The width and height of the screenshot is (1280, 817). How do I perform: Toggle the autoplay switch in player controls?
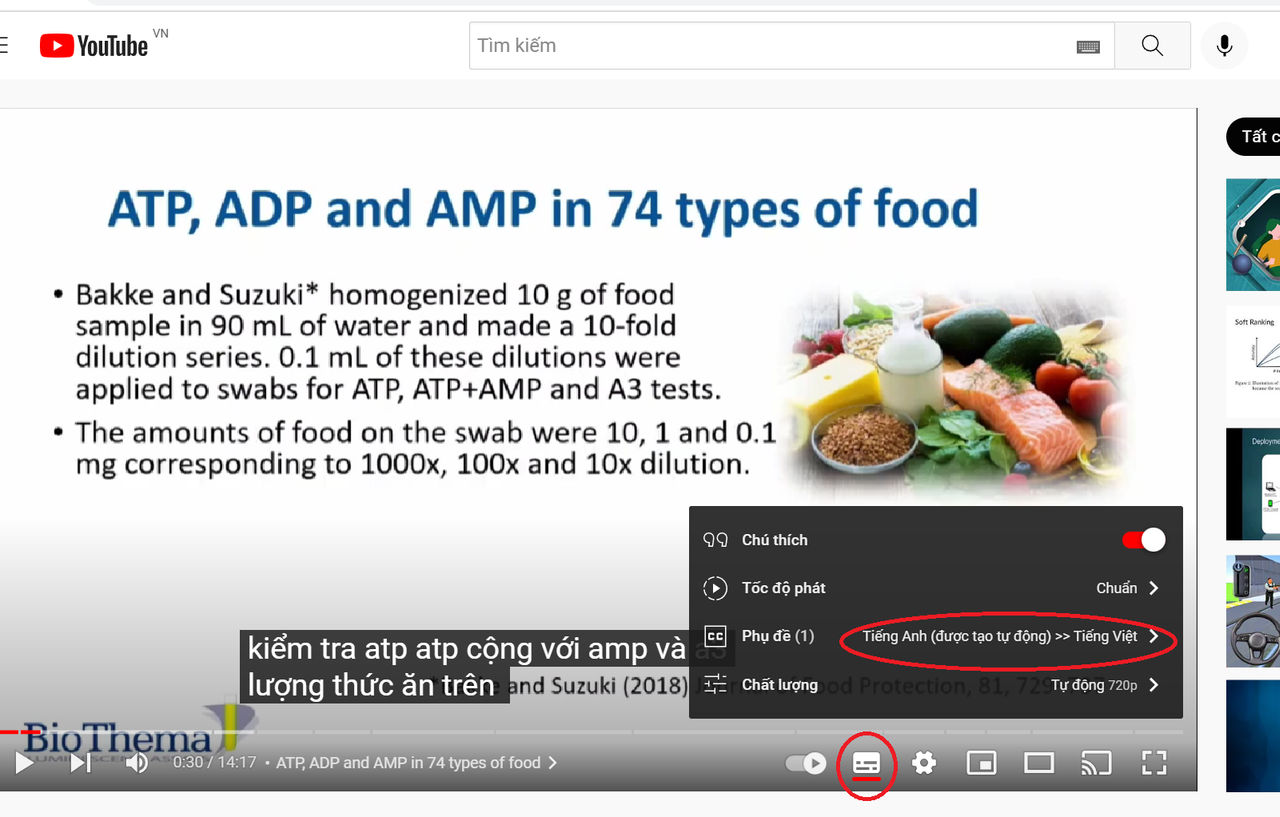click(806, 764)
